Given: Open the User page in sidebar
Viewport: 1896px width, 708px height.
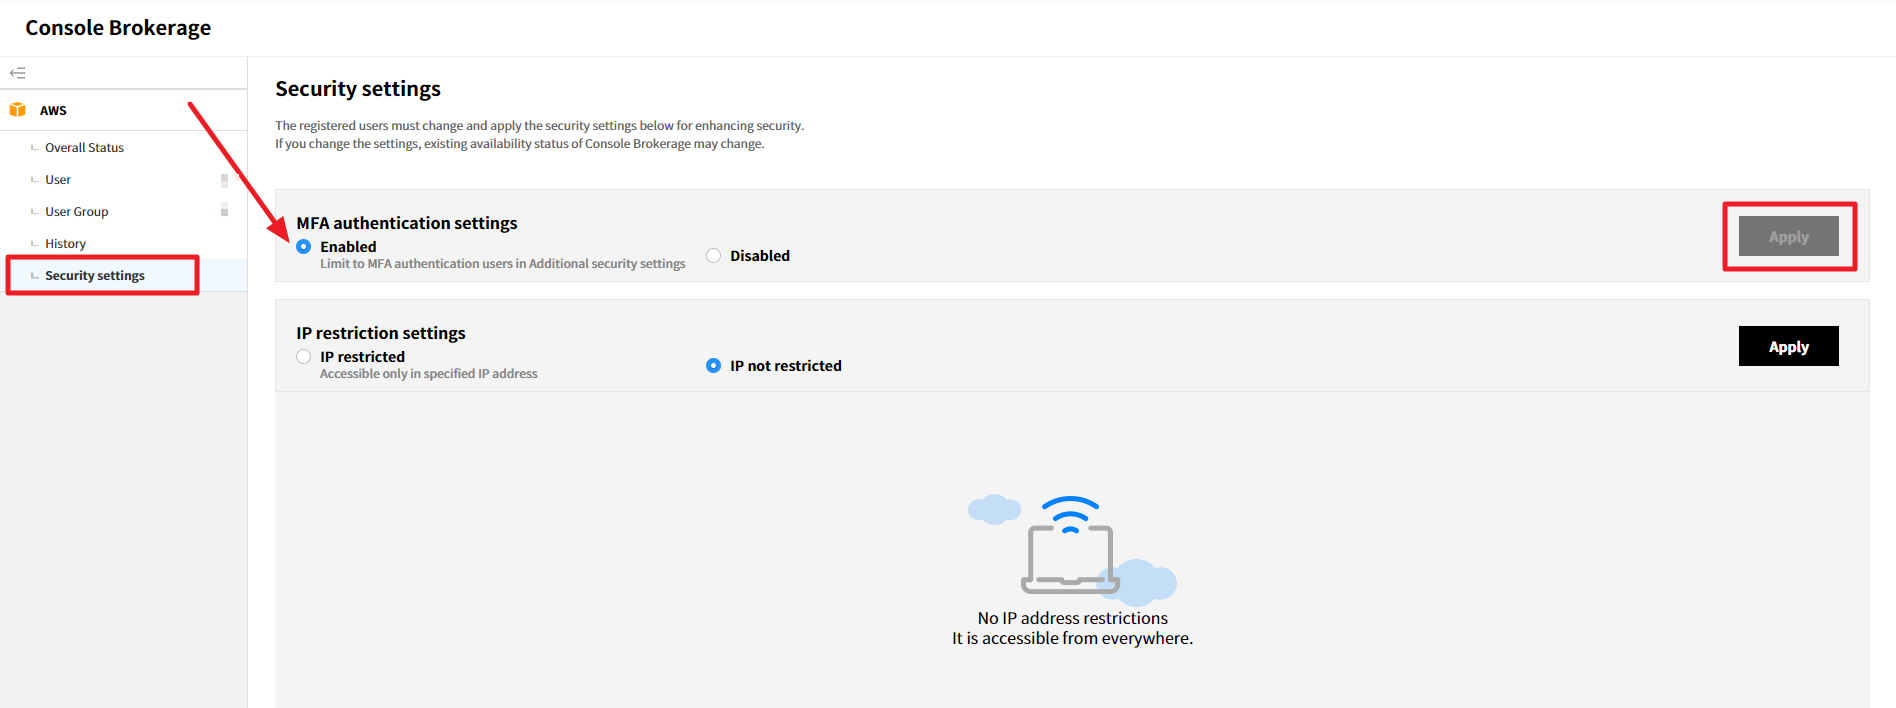Looking at the screenshot, I should click(x=58, y=180).
